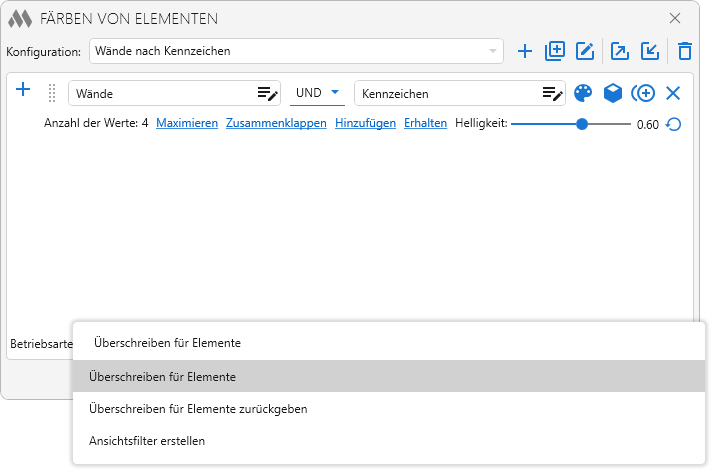Click the blue 3D cube icon
Viewport: 714px width, 474px height.
click(x=612, y=93)
